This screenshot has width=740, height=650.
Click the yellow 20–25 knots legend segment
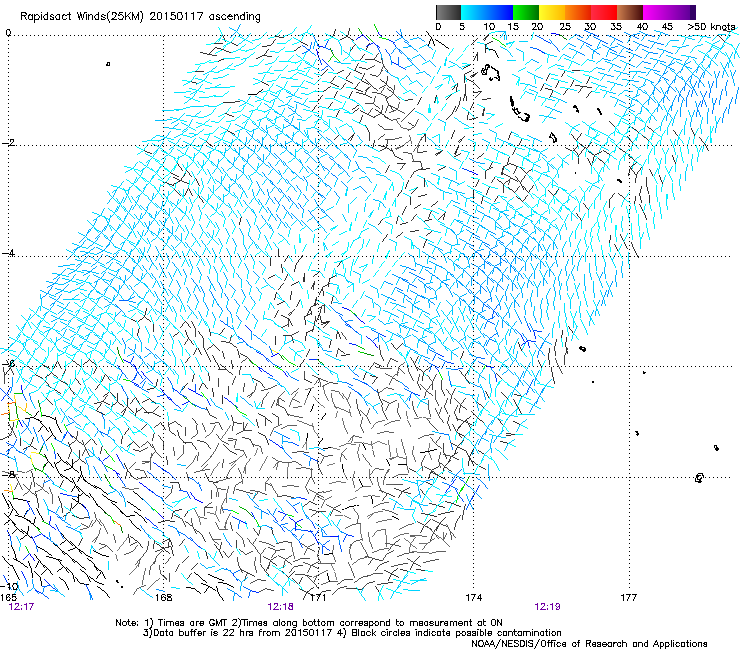(552, 12)
